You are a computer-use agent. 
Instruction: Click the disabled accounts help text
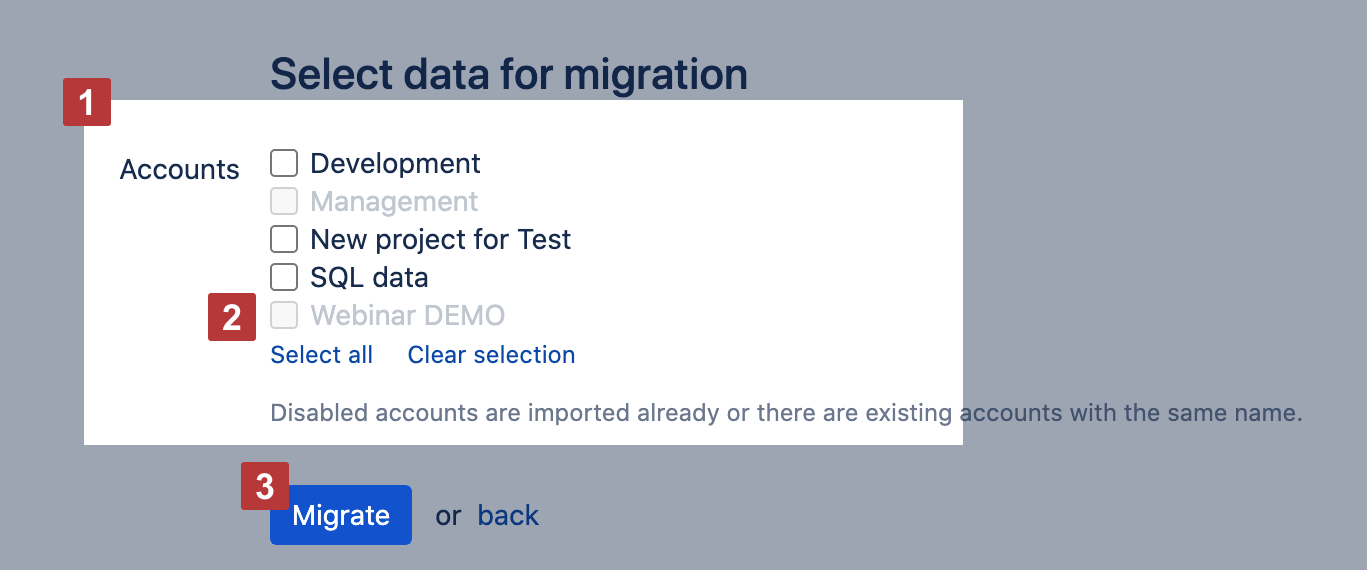pos(786,412)
